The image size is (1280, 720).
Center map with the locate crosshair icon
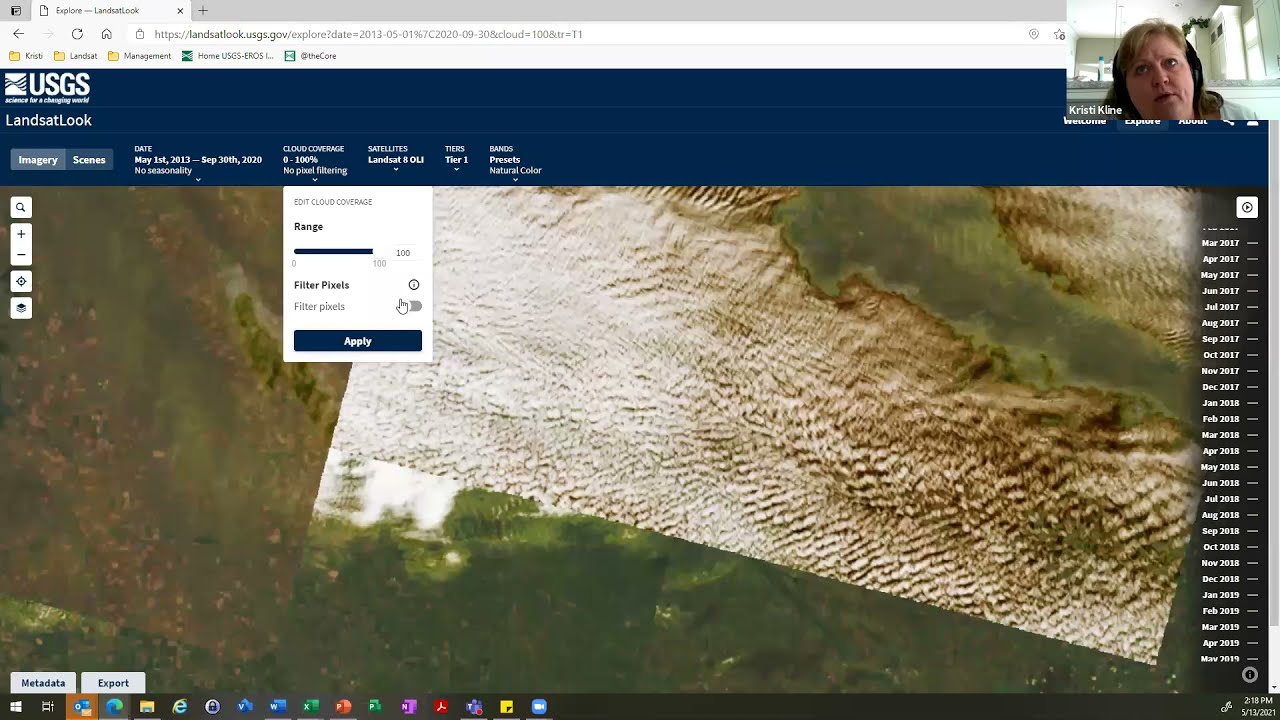(21, 282)
